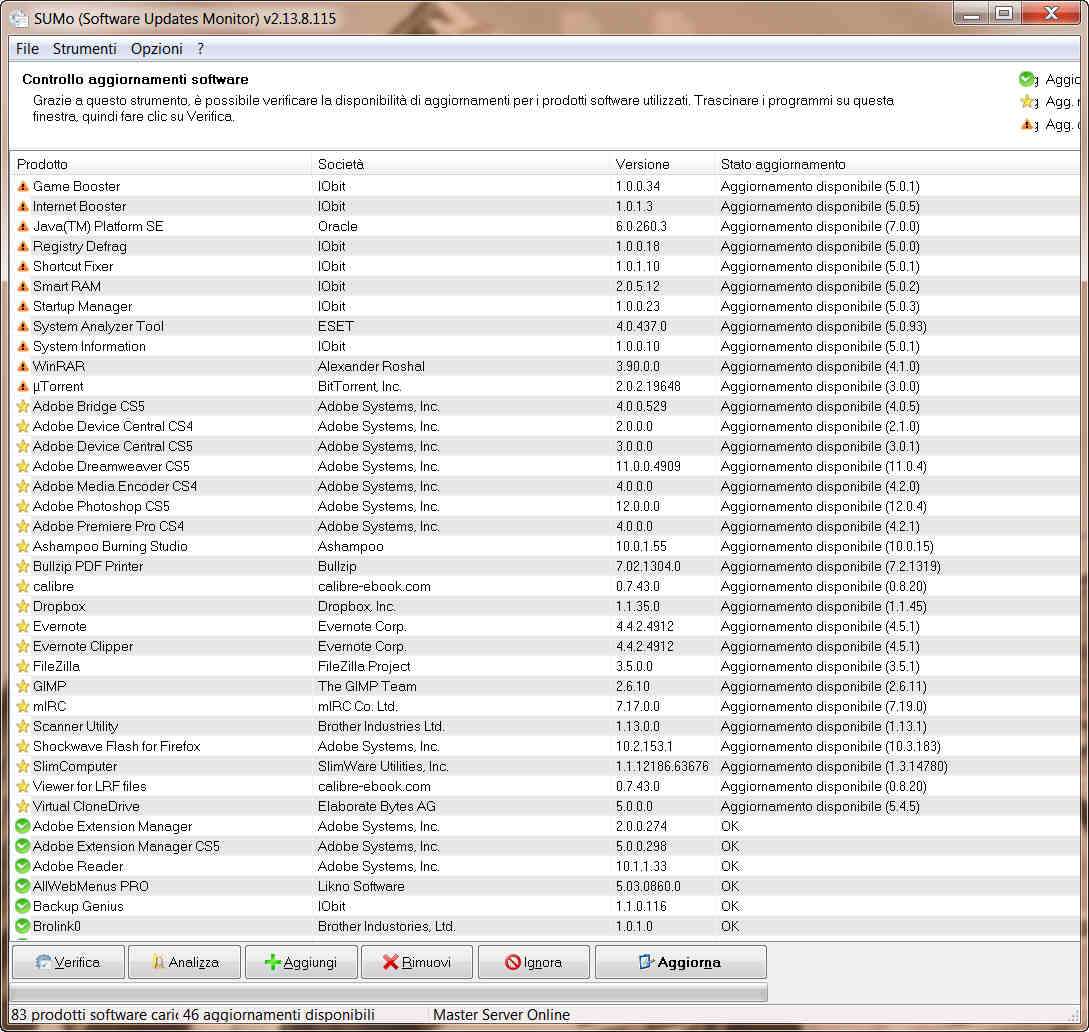Click SlimWare Utilities, Inc. company cell
This screenshot has width=1089, height=1032.
(x=383, y=767)
